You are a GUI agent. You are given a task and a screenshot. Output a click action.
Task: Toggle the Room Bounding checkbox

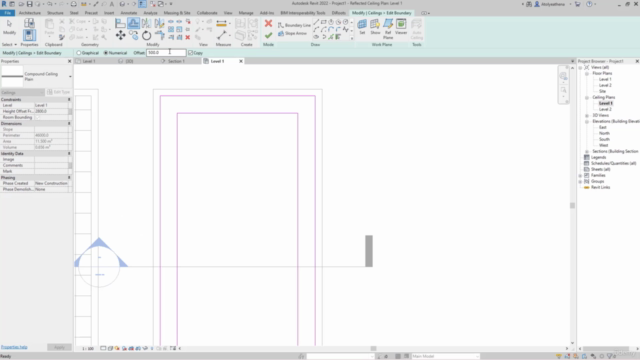pos(38,117)
